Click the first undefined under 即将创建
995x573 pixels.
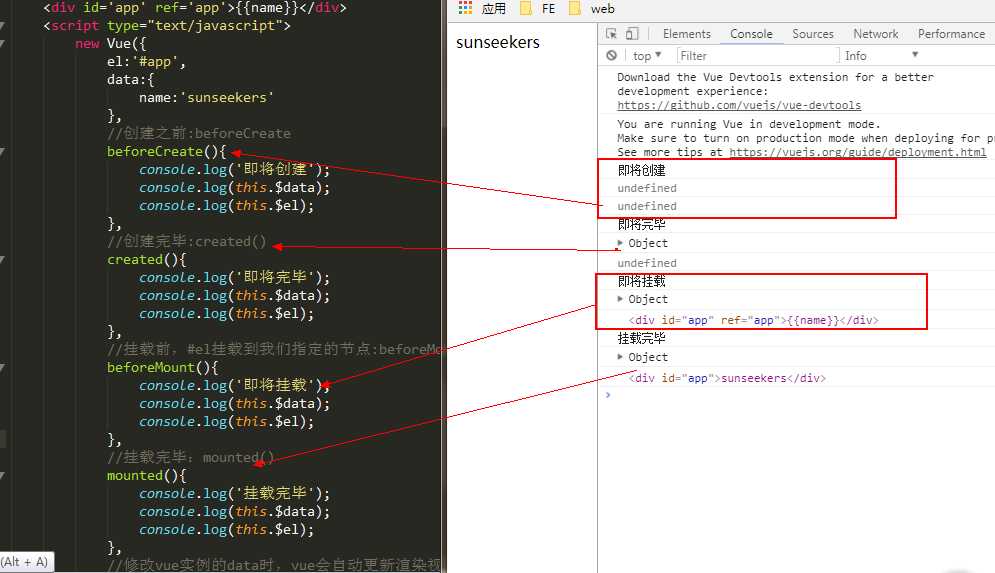pos(647,188)
